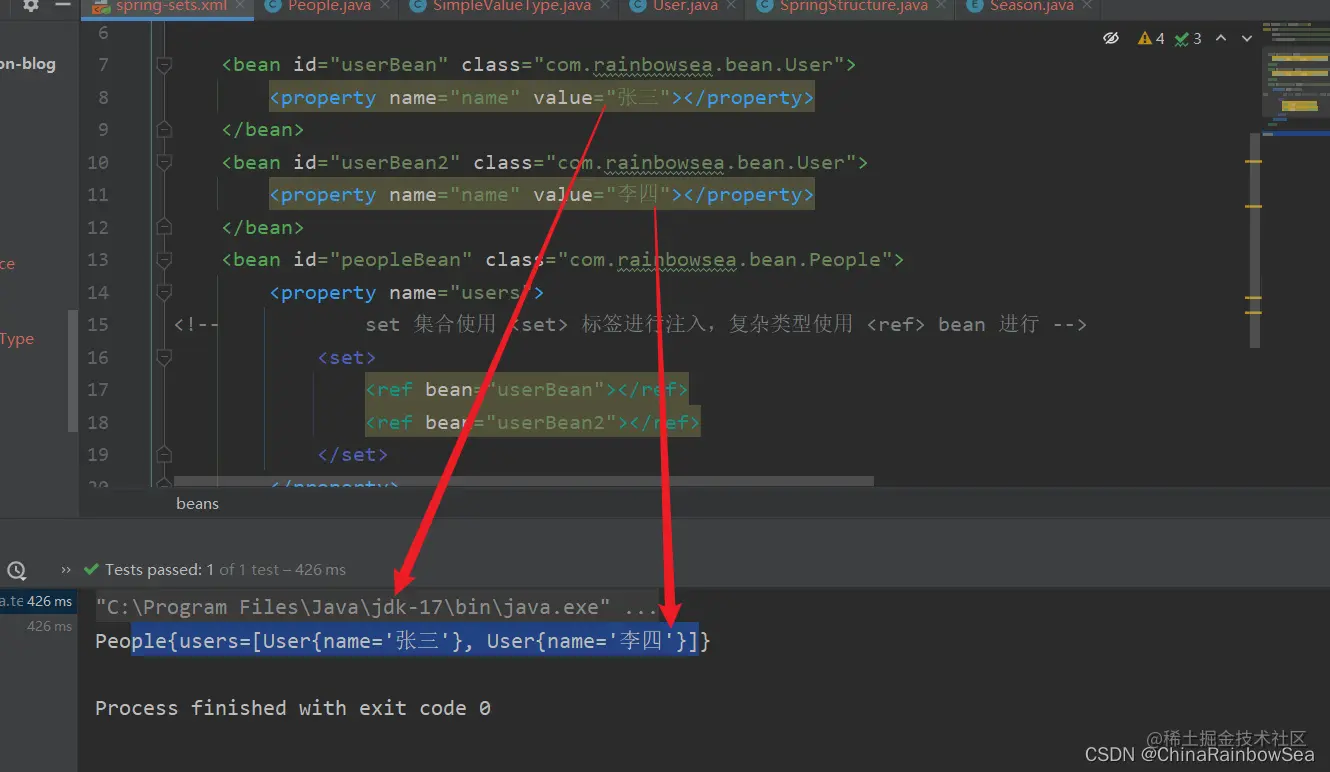Click the <set> opening tag on line 16
1330x772 pixels.
tap(347, 358)
